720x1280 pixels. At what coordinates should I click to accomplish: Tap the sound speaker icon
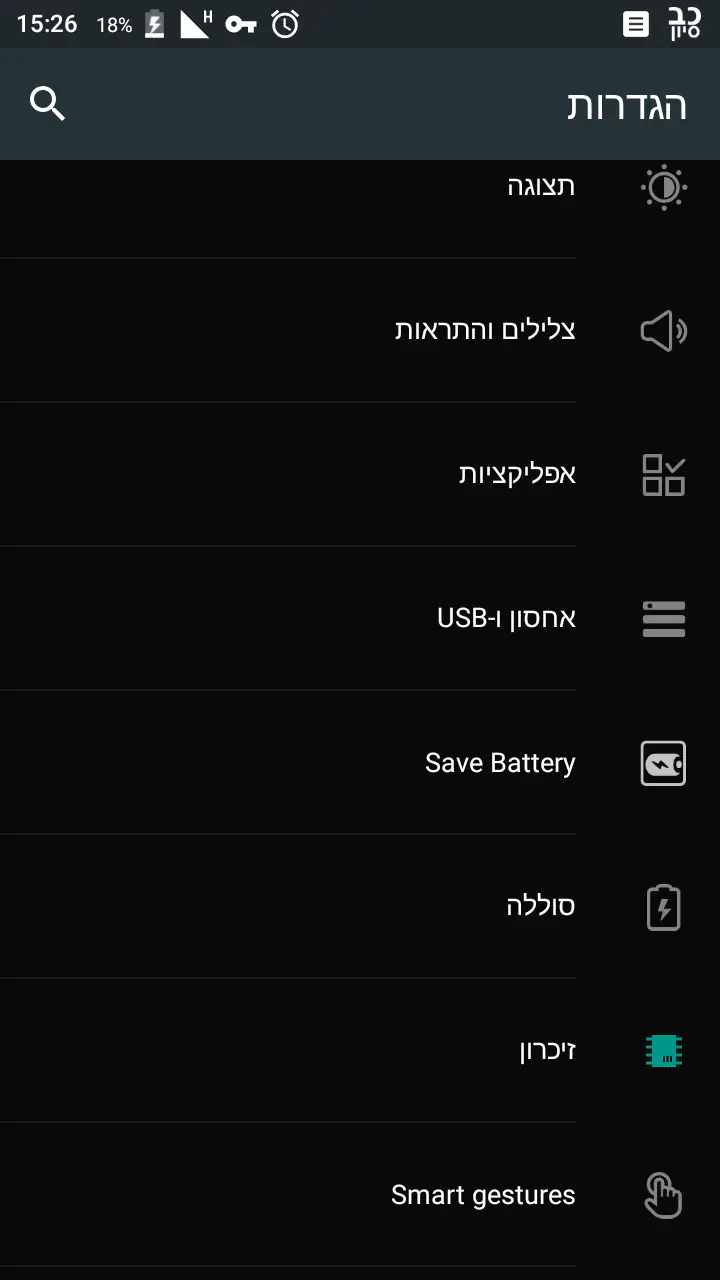click(663, 331)
